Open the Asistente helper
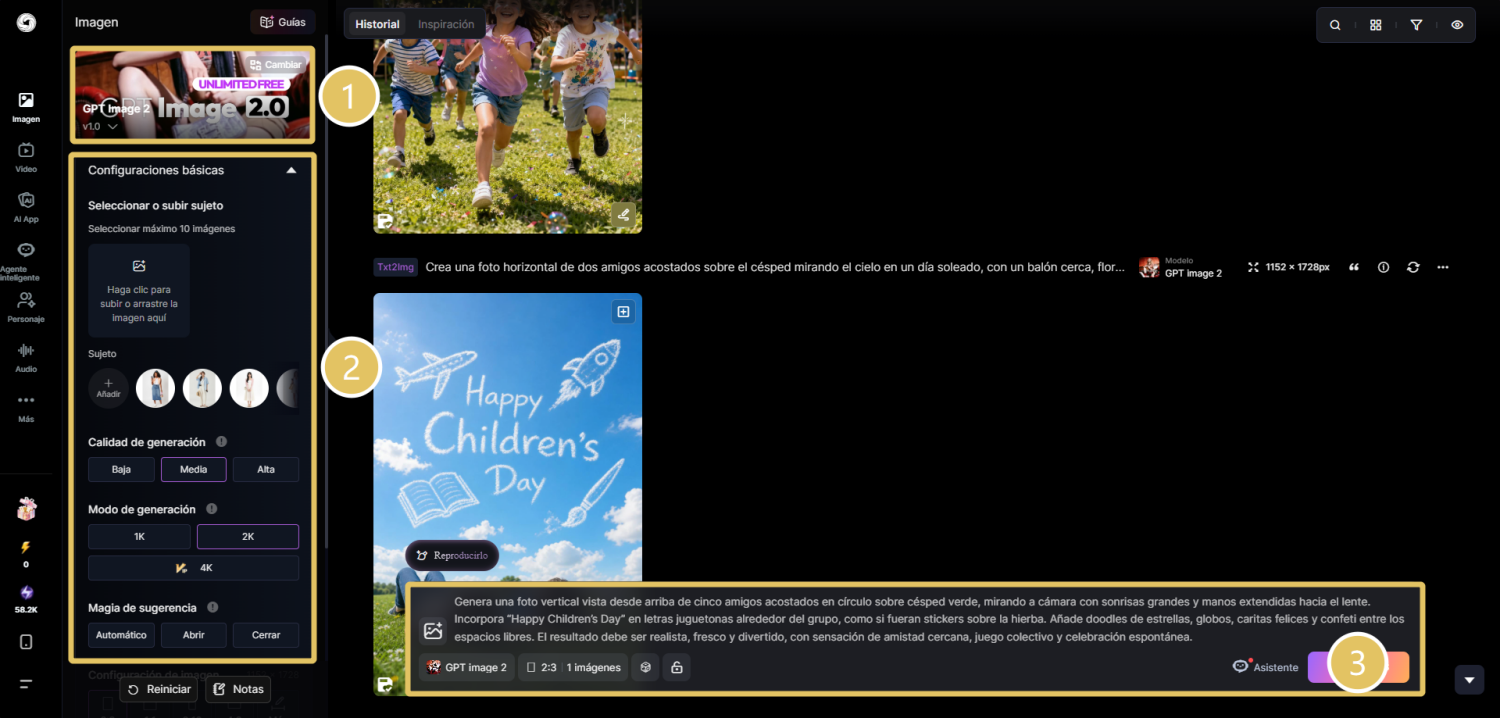 click(1265, 667)
